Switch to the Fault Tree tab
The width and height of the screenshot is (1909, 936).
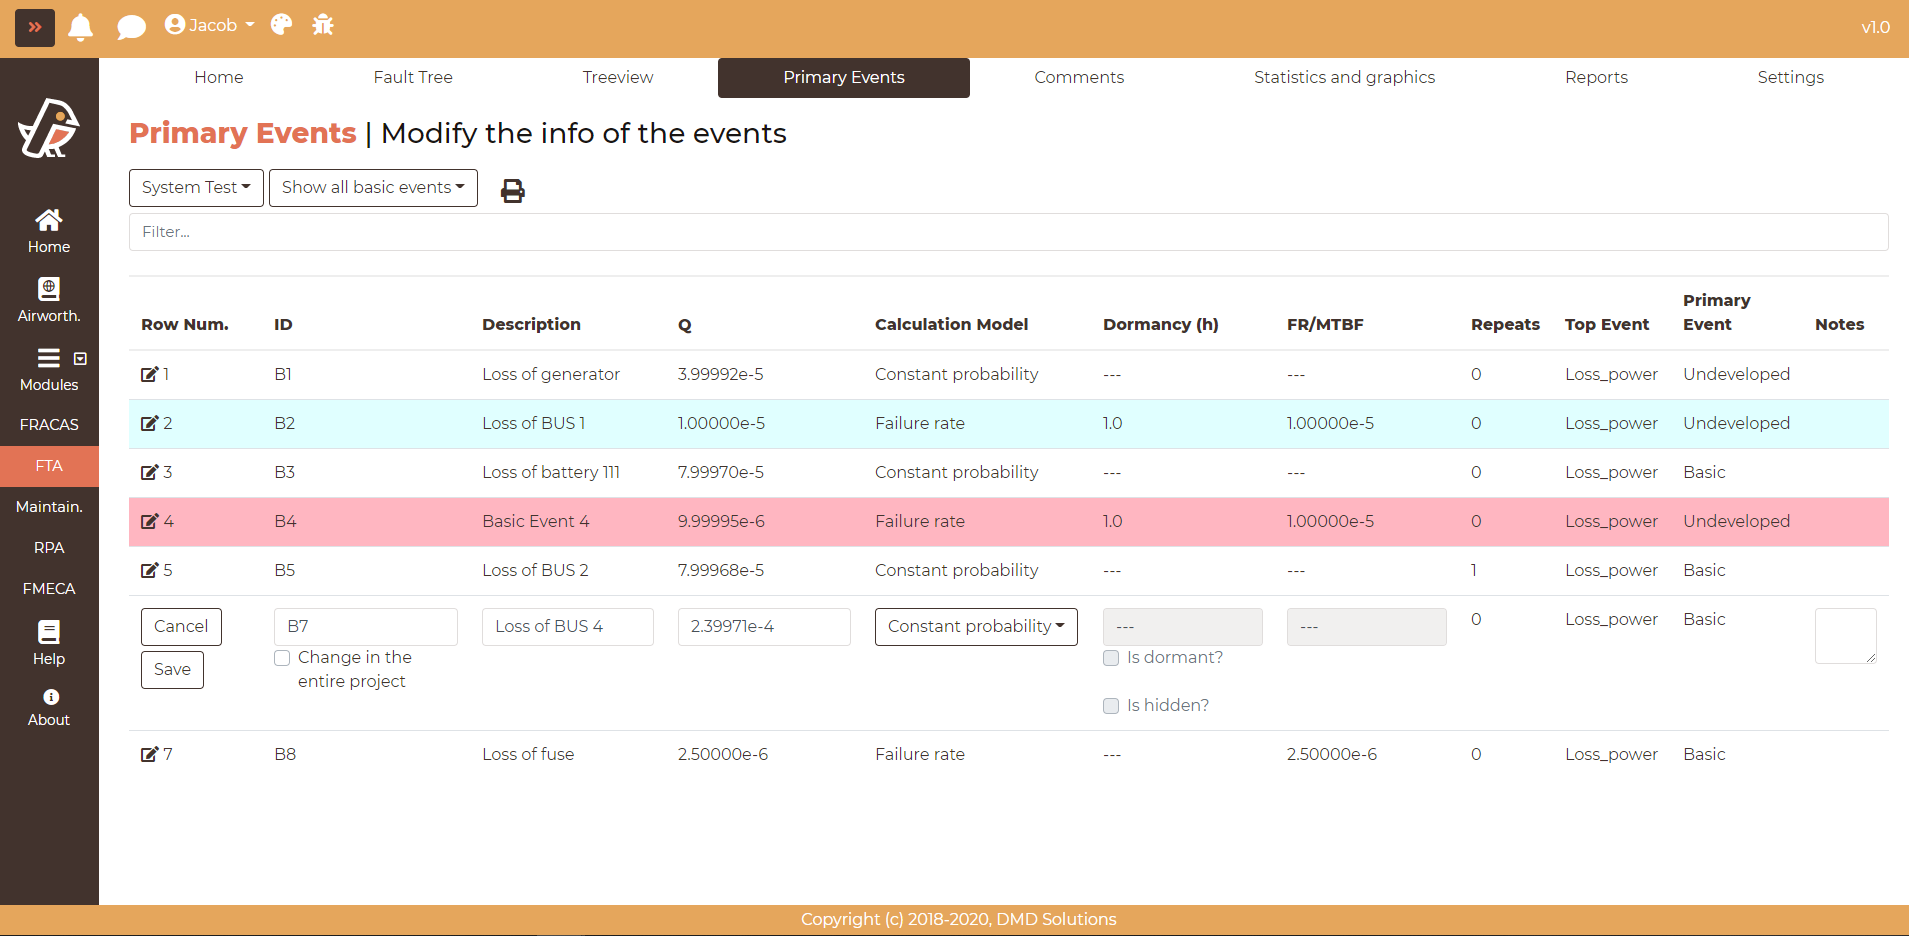(413, 77)
